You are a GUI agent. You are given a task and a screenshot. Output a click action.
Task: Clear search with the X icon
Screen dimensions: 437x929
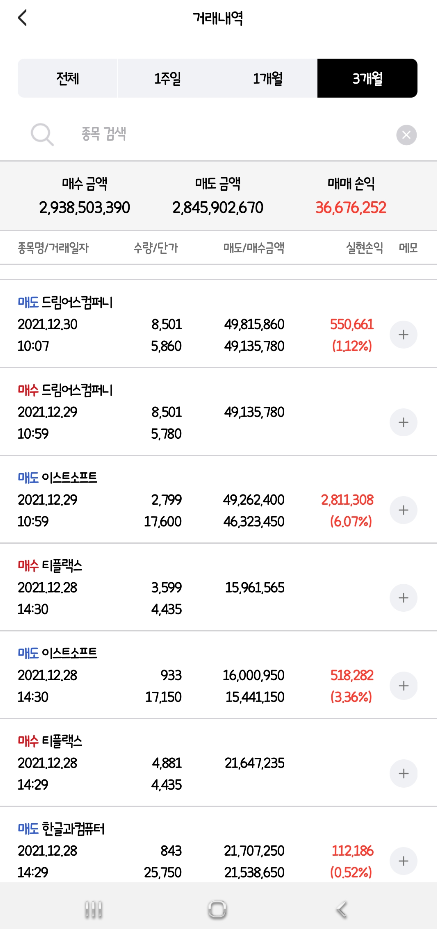pos(406,135)
